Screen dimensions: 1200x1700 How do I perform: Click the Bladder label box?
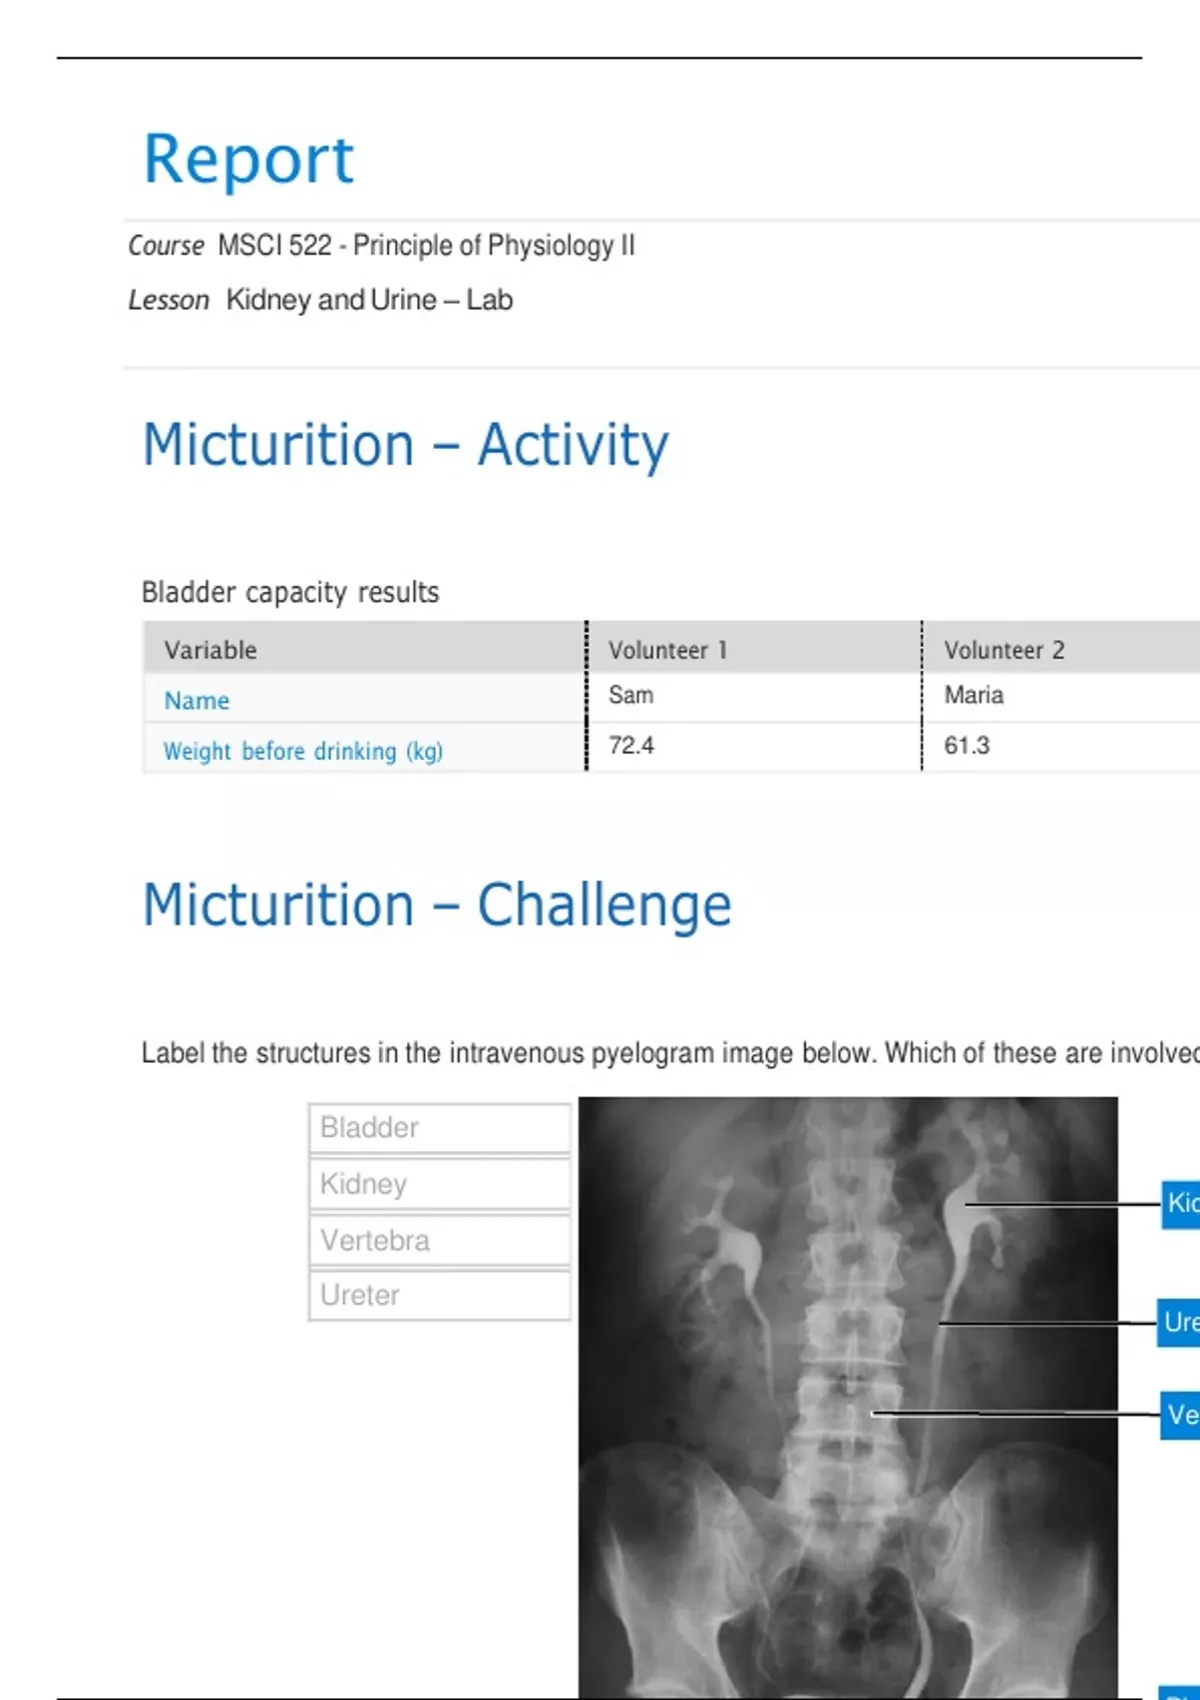click(x=439, y=1128)
